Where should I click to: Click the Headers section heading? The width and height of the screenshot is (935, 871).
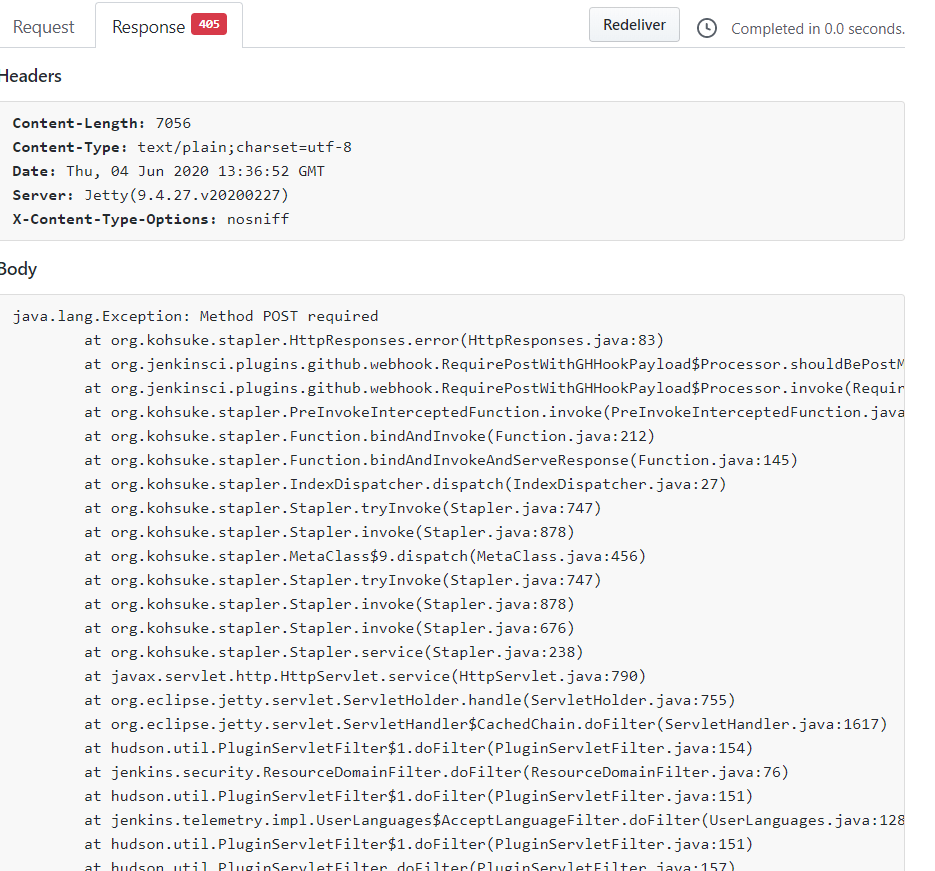click(x=30, y=76)
